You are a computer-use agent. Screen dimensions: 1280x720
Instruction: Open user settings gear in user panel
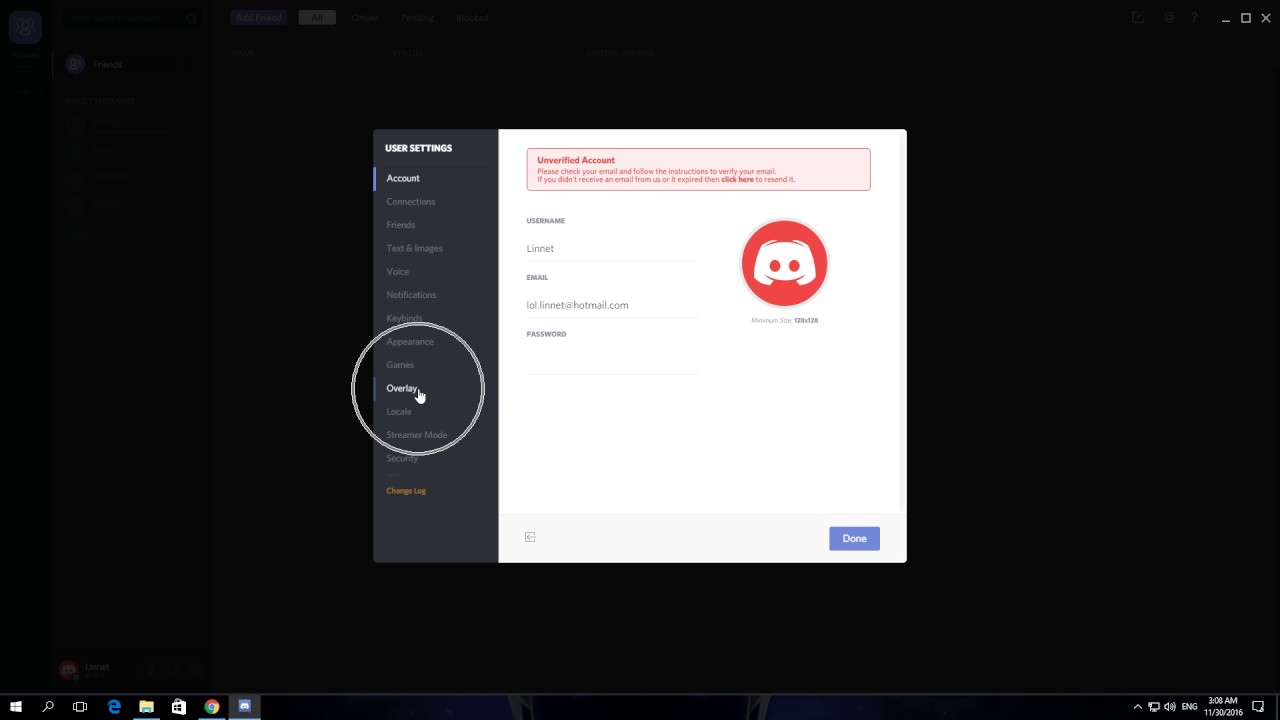[x=193, y=670]
